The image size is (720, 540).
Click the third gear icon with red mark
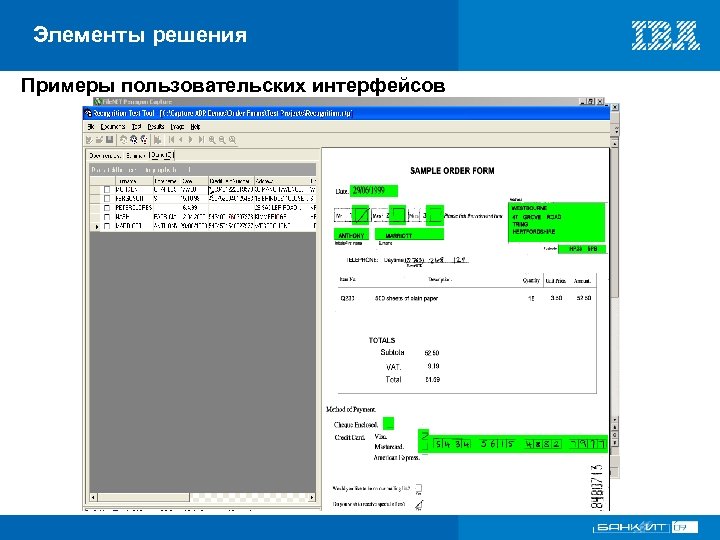pyautogui.click(x=144, y=140)
